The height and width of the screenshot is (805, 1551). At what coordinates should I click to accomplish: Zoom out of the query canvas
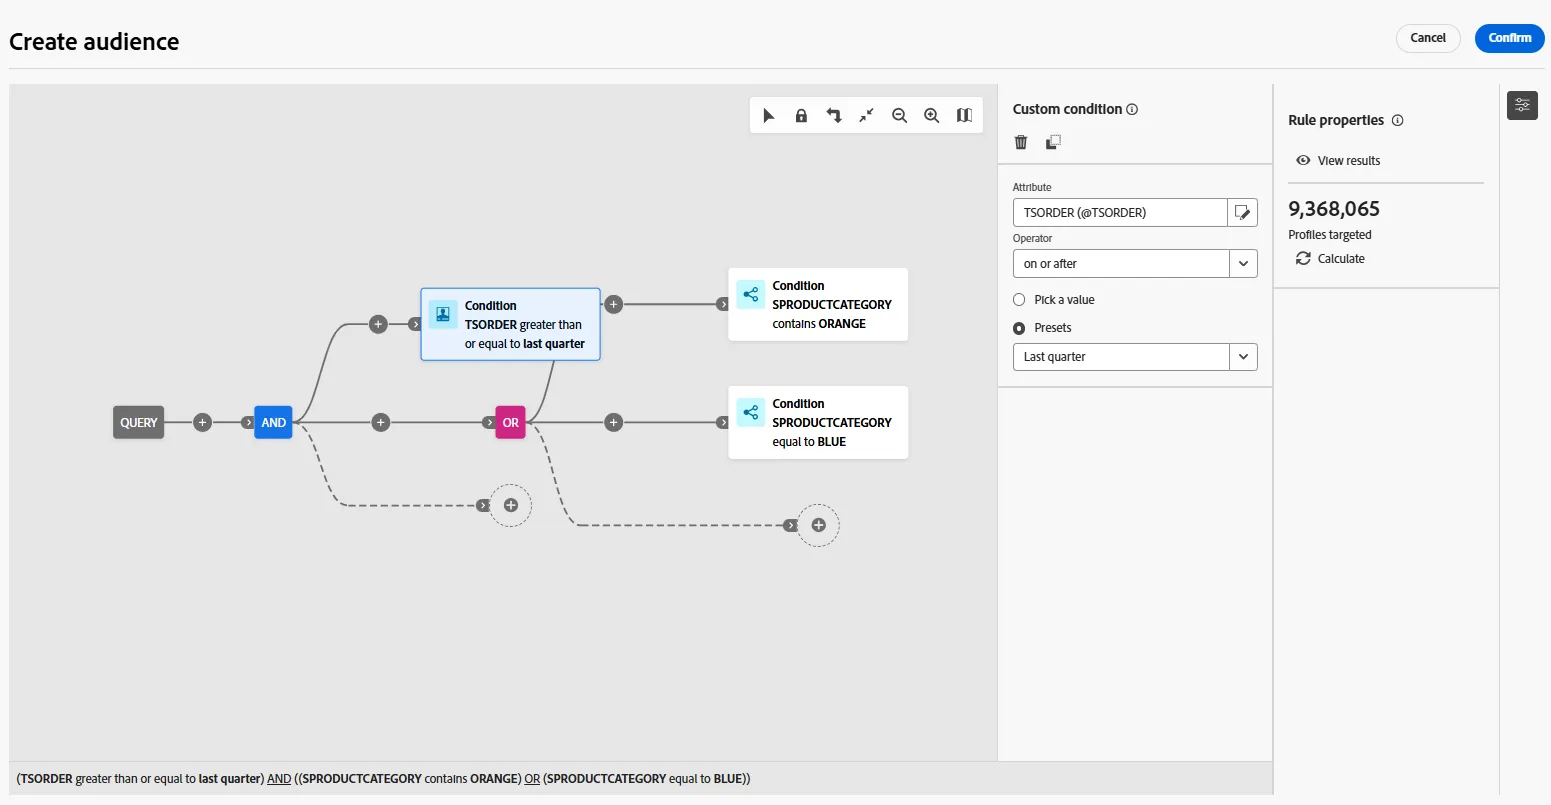[x=899, y=116]
